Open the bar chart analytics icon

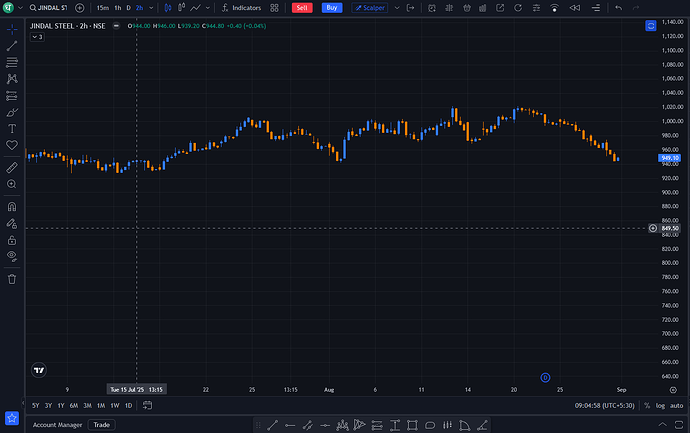(483, 8)
